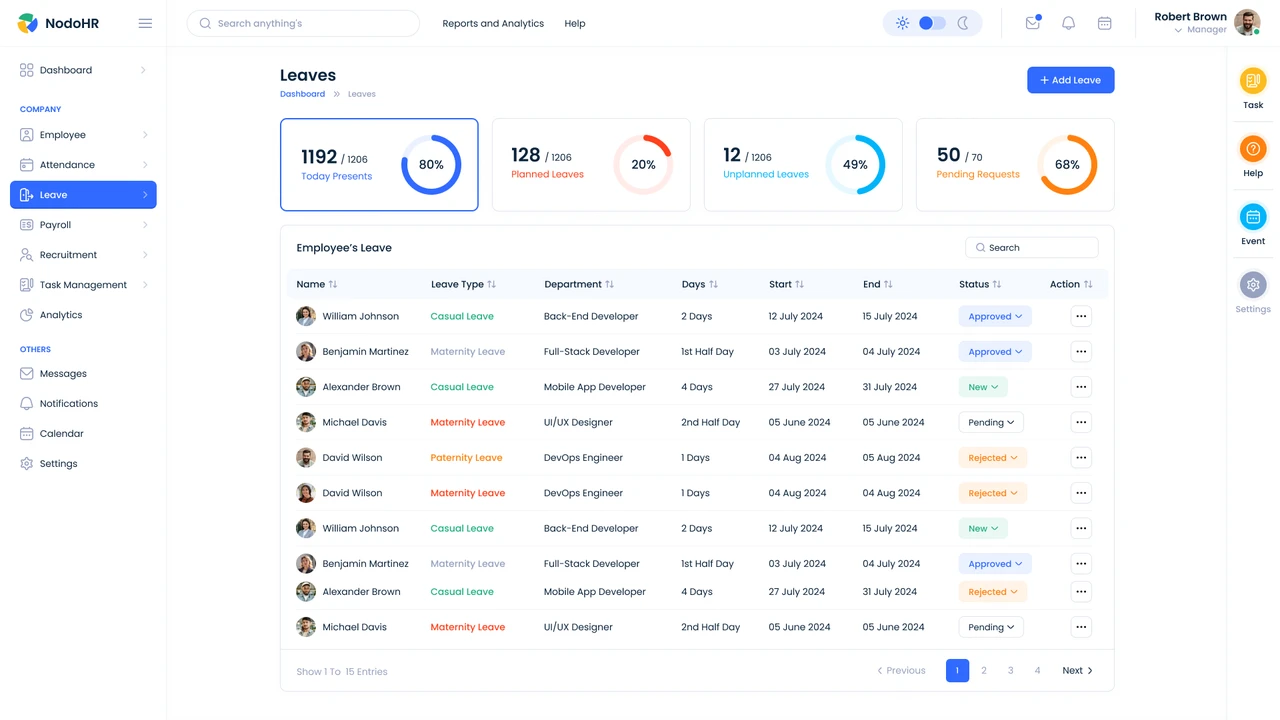Open New status dropdown for first Alexander Brown

pos(983,387)
